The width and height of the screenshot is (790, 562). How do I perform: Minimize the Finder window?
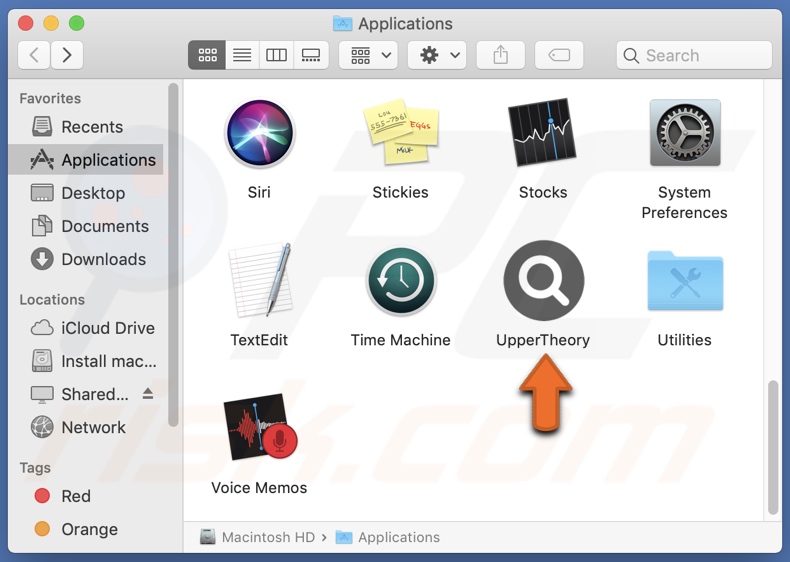pos(51,23)
